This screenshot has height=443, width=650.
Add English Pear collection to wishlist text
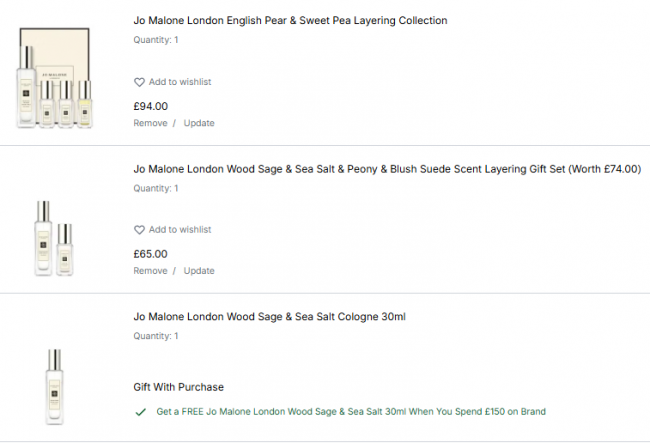(180, 82)
